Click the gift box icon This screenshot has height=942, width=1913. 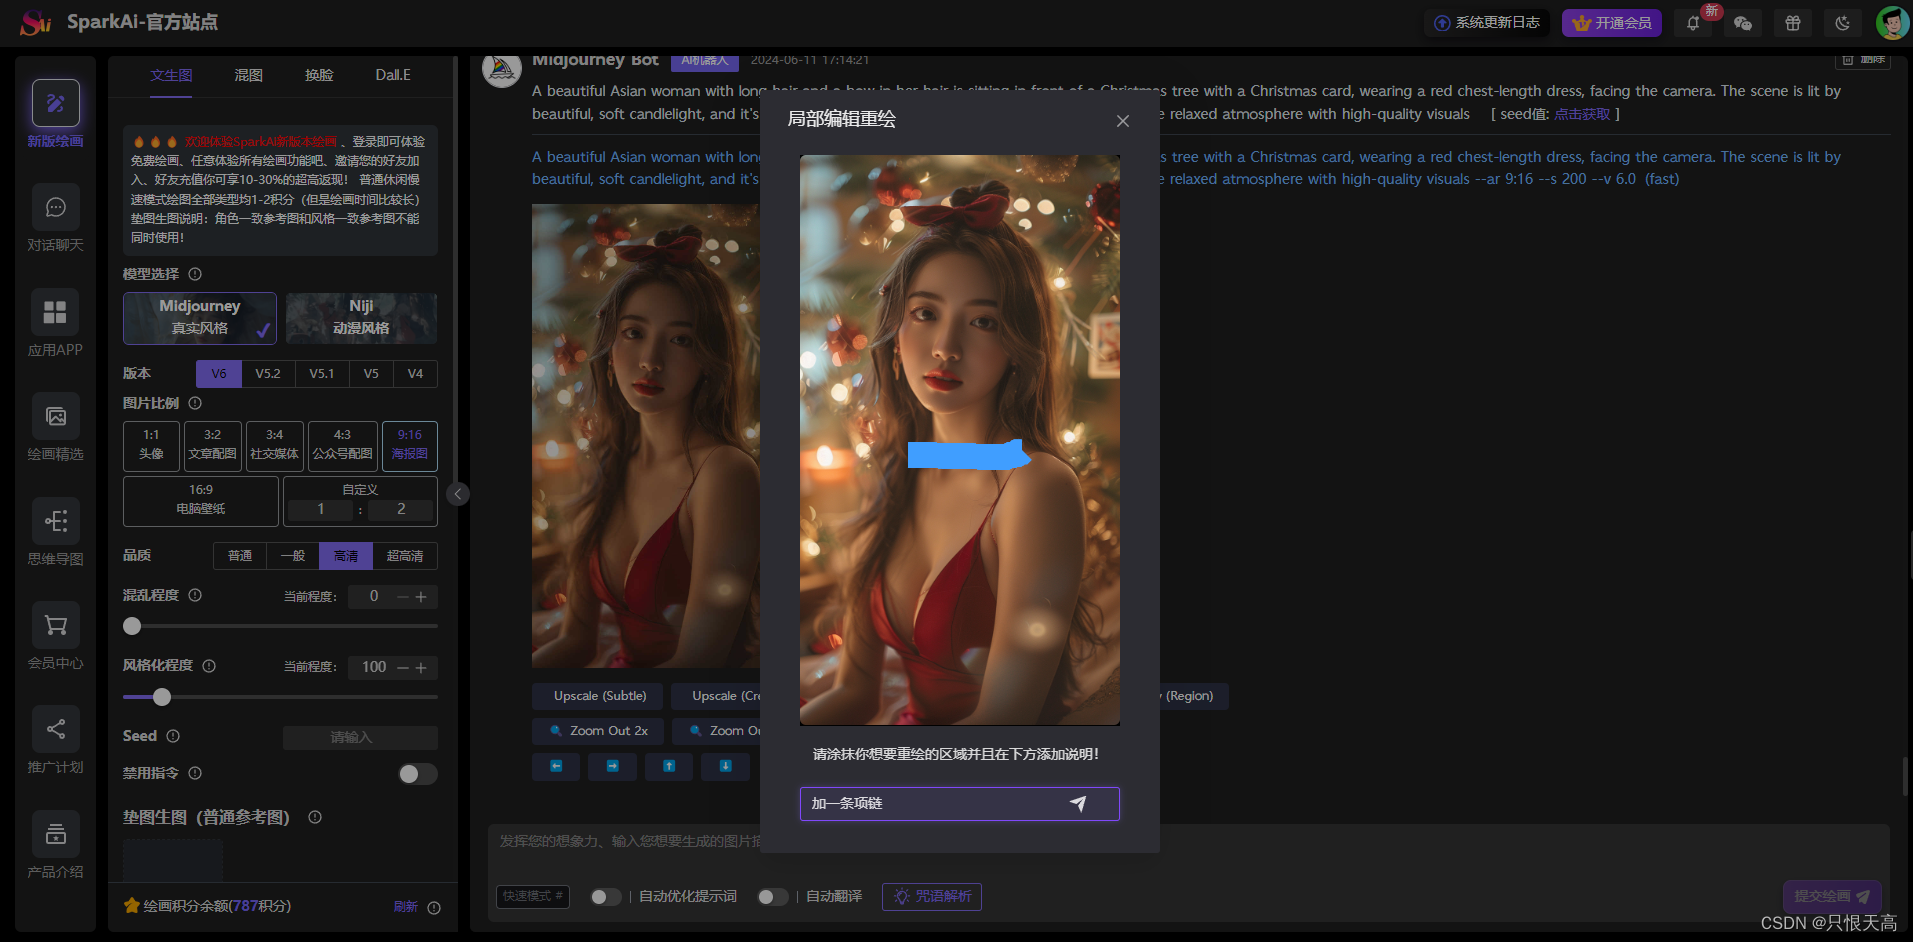tap(1793, 23)
